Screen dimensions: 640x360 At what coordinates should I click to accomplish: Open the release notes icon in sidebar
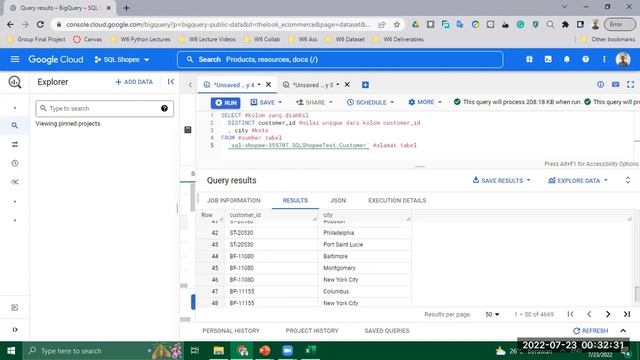point(15,307)
